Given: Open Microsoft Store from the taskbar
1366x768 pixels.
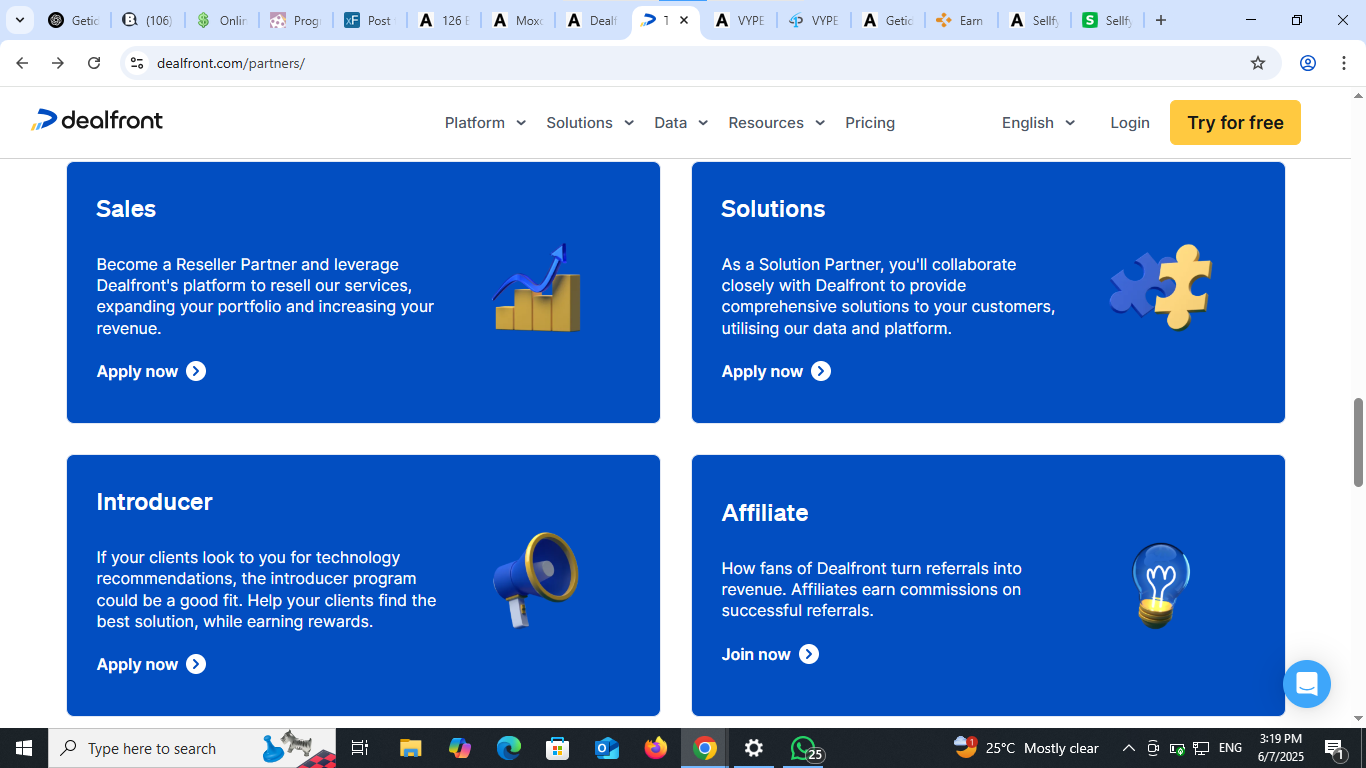Looking at the screenshot, I should (557, 748).
